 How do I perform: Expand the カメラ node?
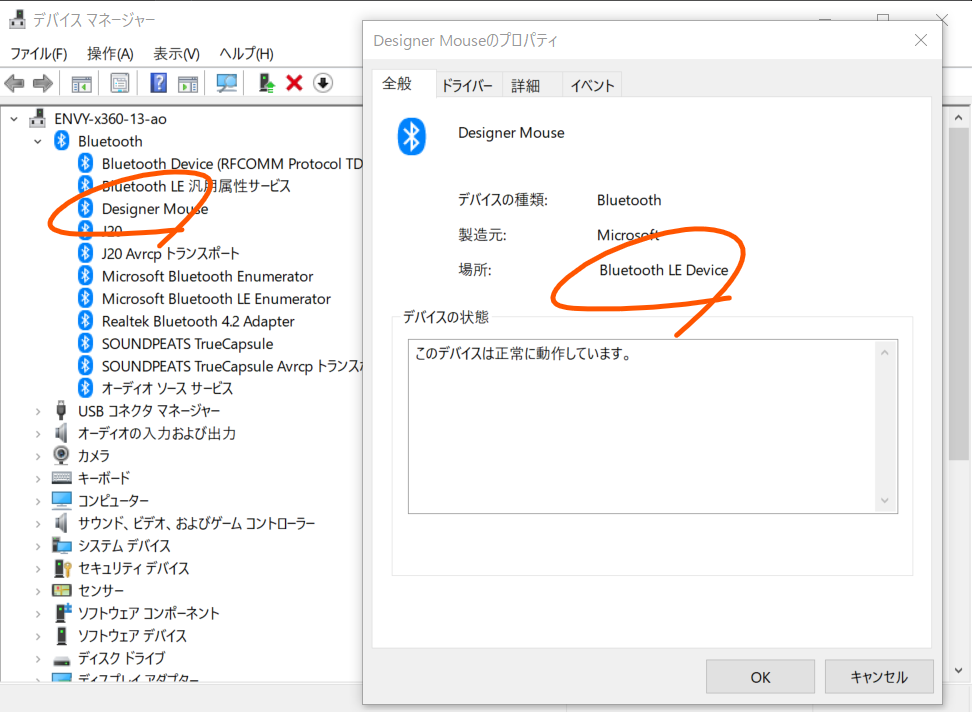[38, 456]
